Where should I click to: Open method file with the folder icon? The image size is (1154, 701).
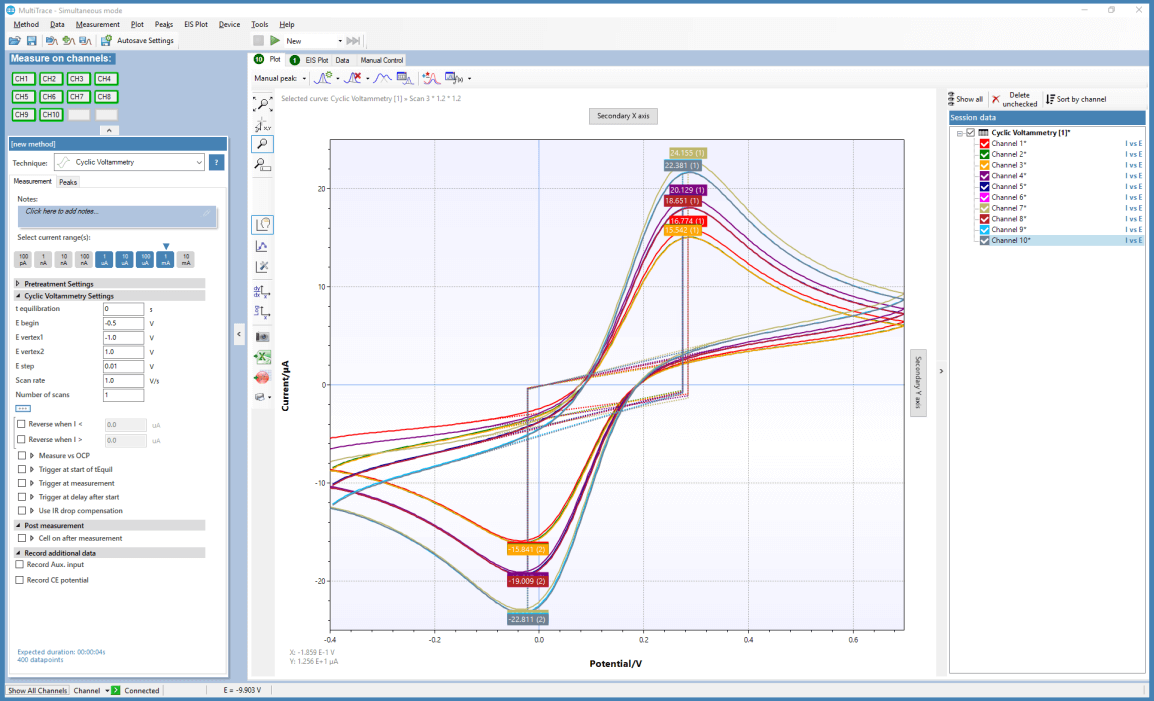14,40
